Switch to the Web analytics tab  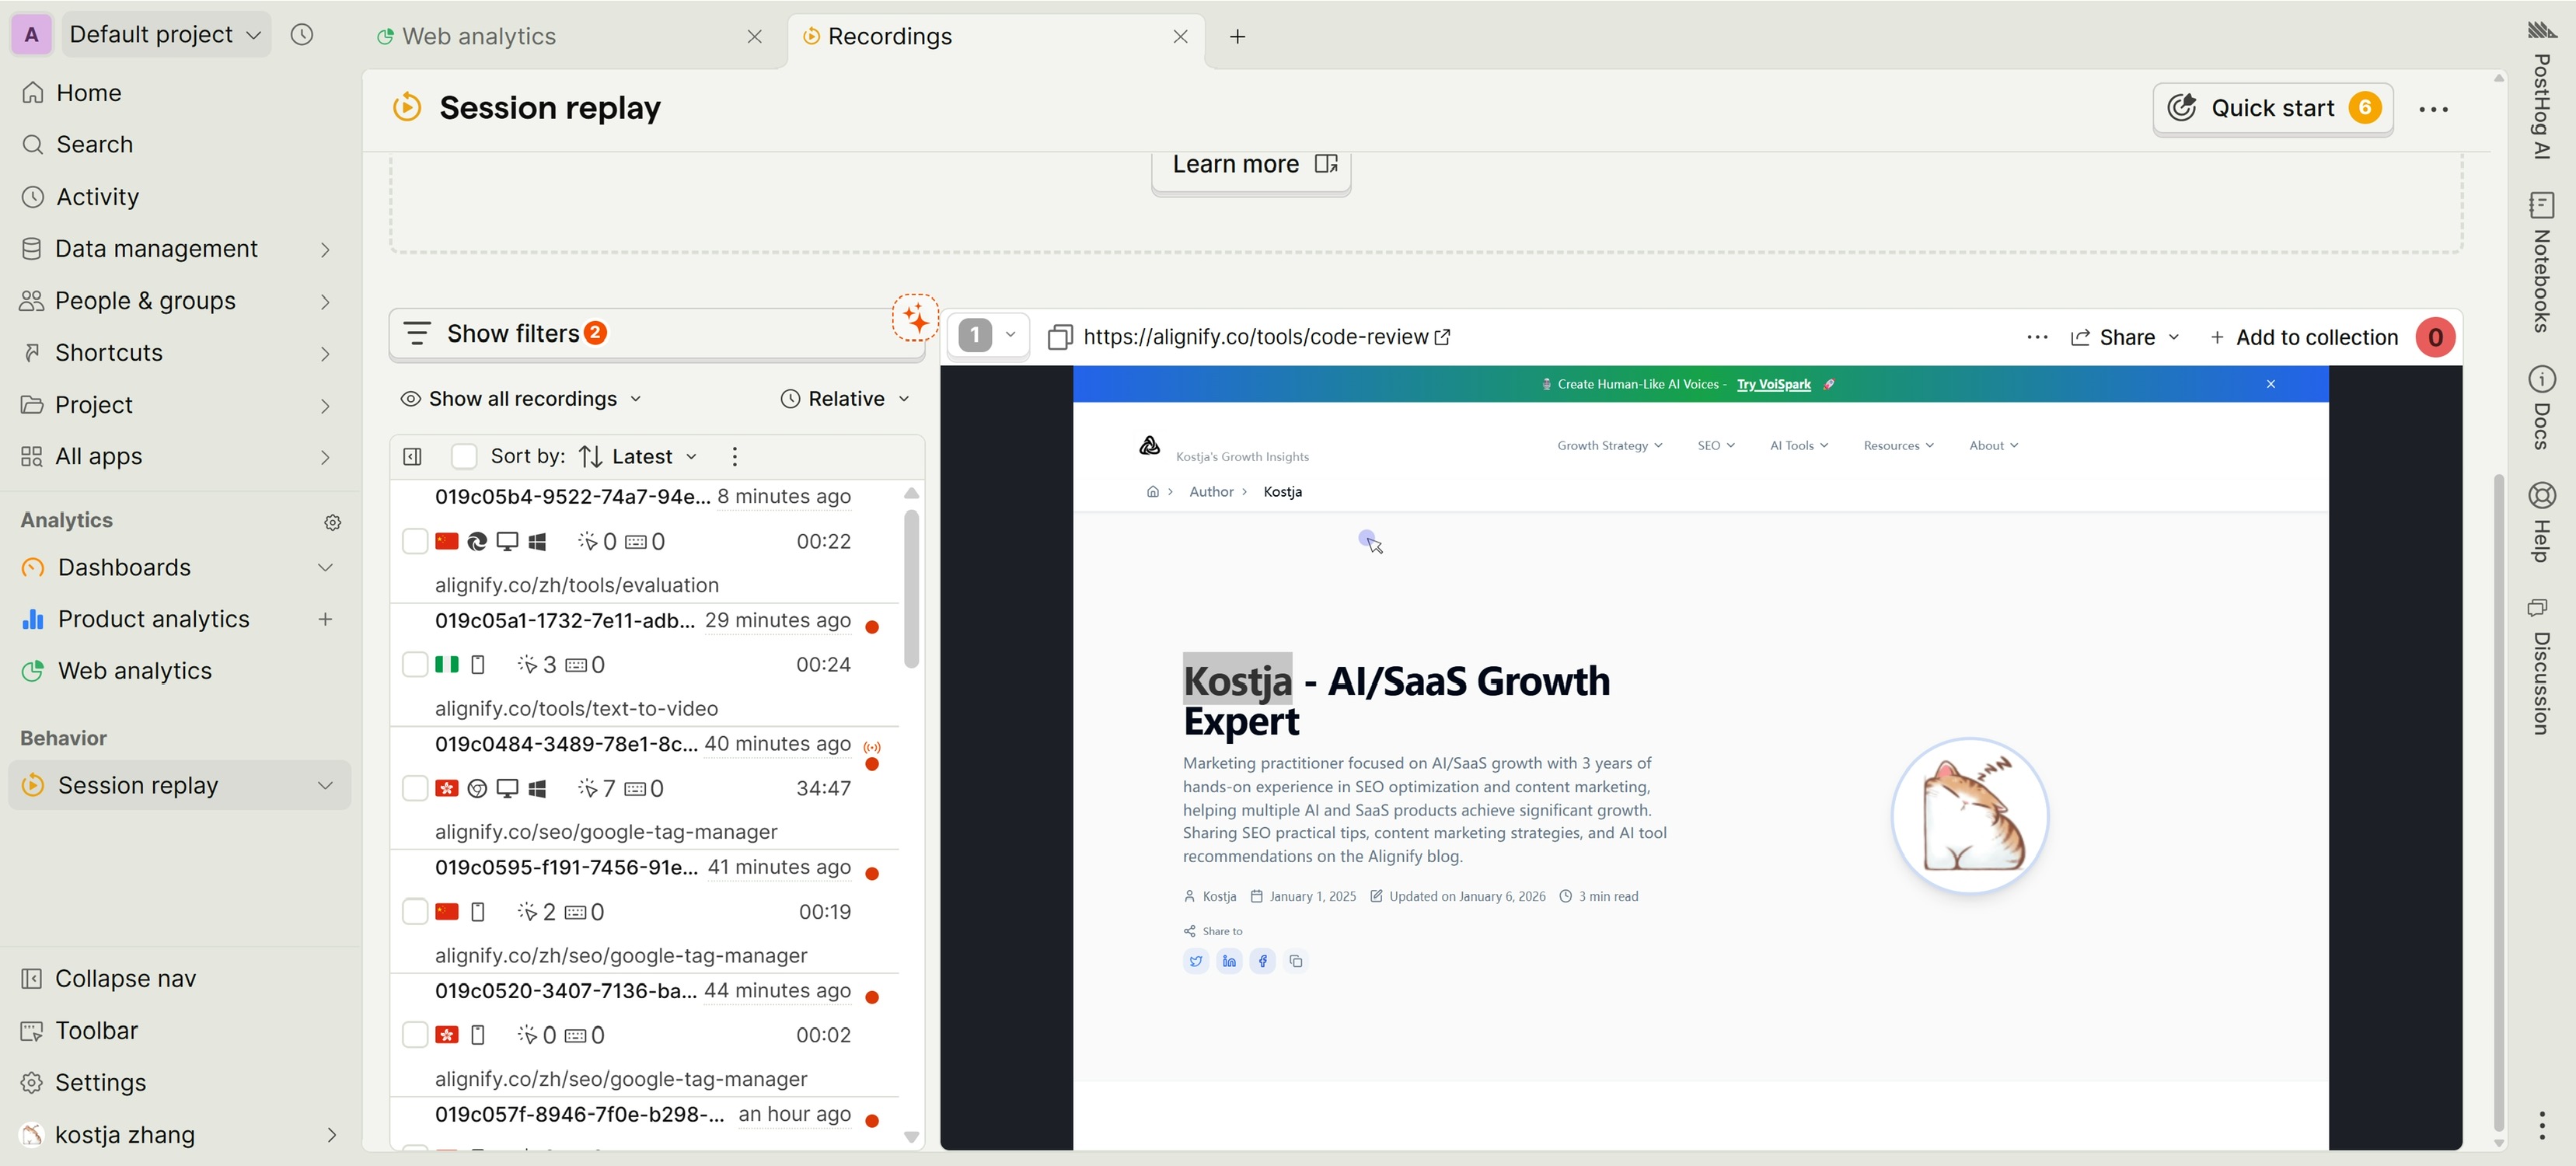click(479, 37)
